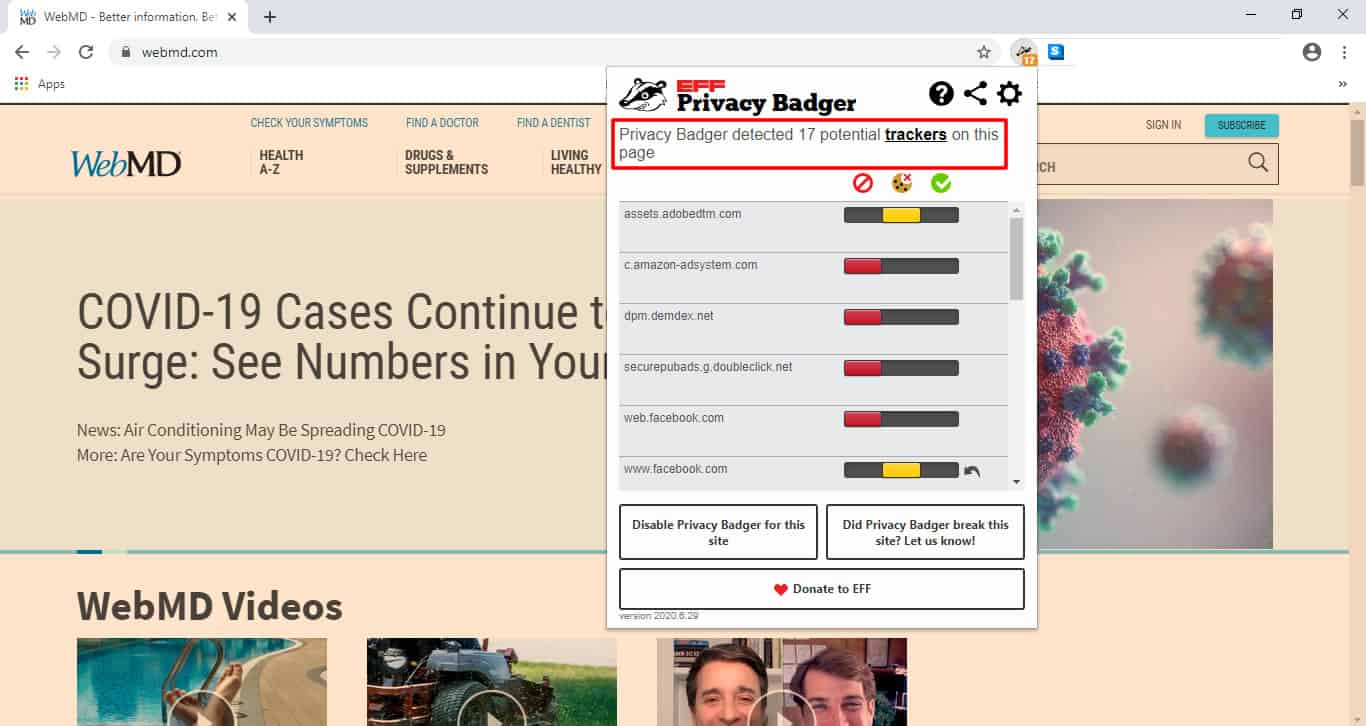Viewport: 1366px width, 726px height.
Task: Open the HEALTH A-Z menu
Action: pyautogui.click(x=281, y=162)
